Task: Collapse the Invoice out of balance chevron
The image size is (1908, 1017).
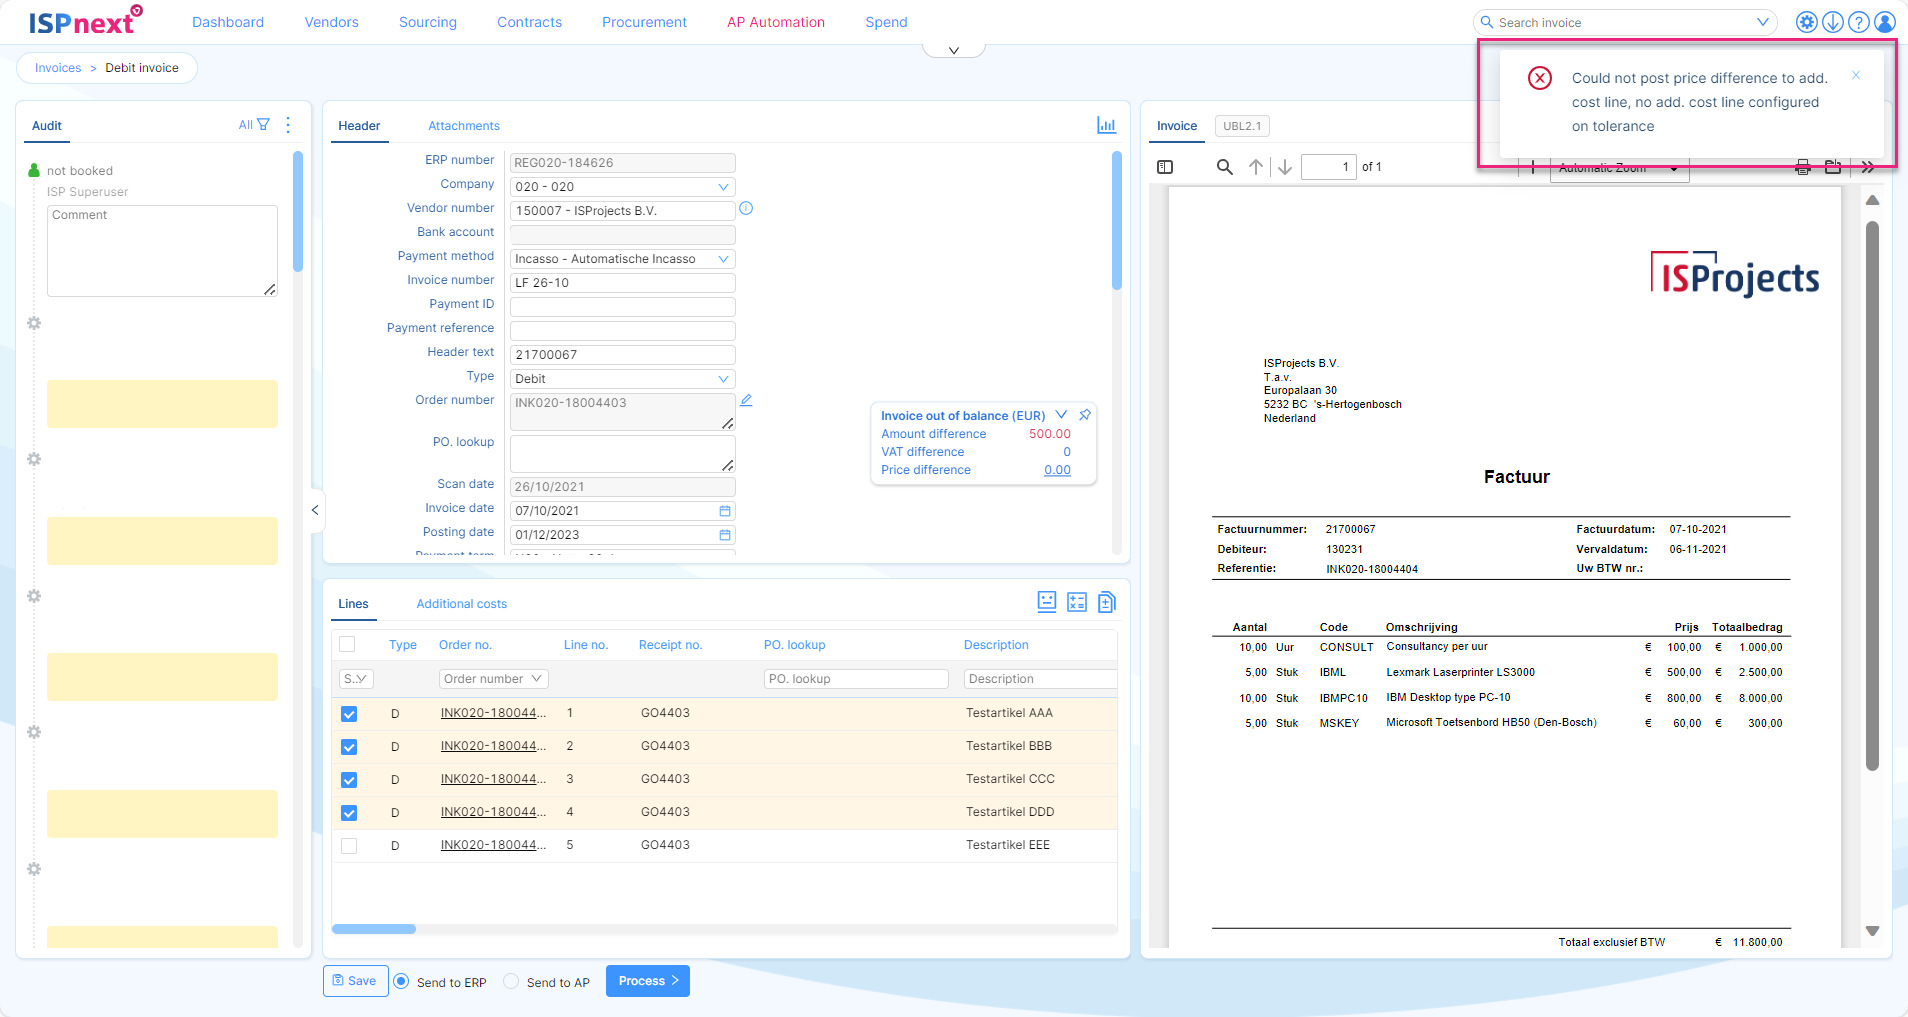Action: [x=1061, y=415]
